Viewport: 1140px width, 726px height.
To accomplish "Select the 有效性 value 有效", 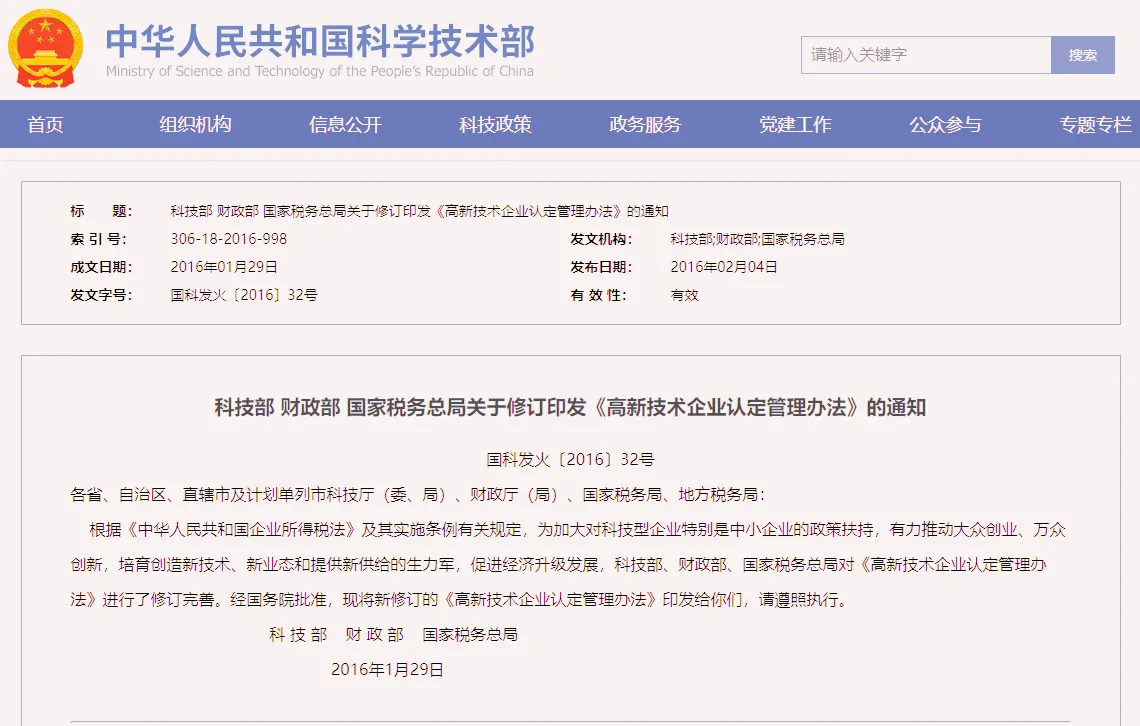I will click(x=684, y=295).
